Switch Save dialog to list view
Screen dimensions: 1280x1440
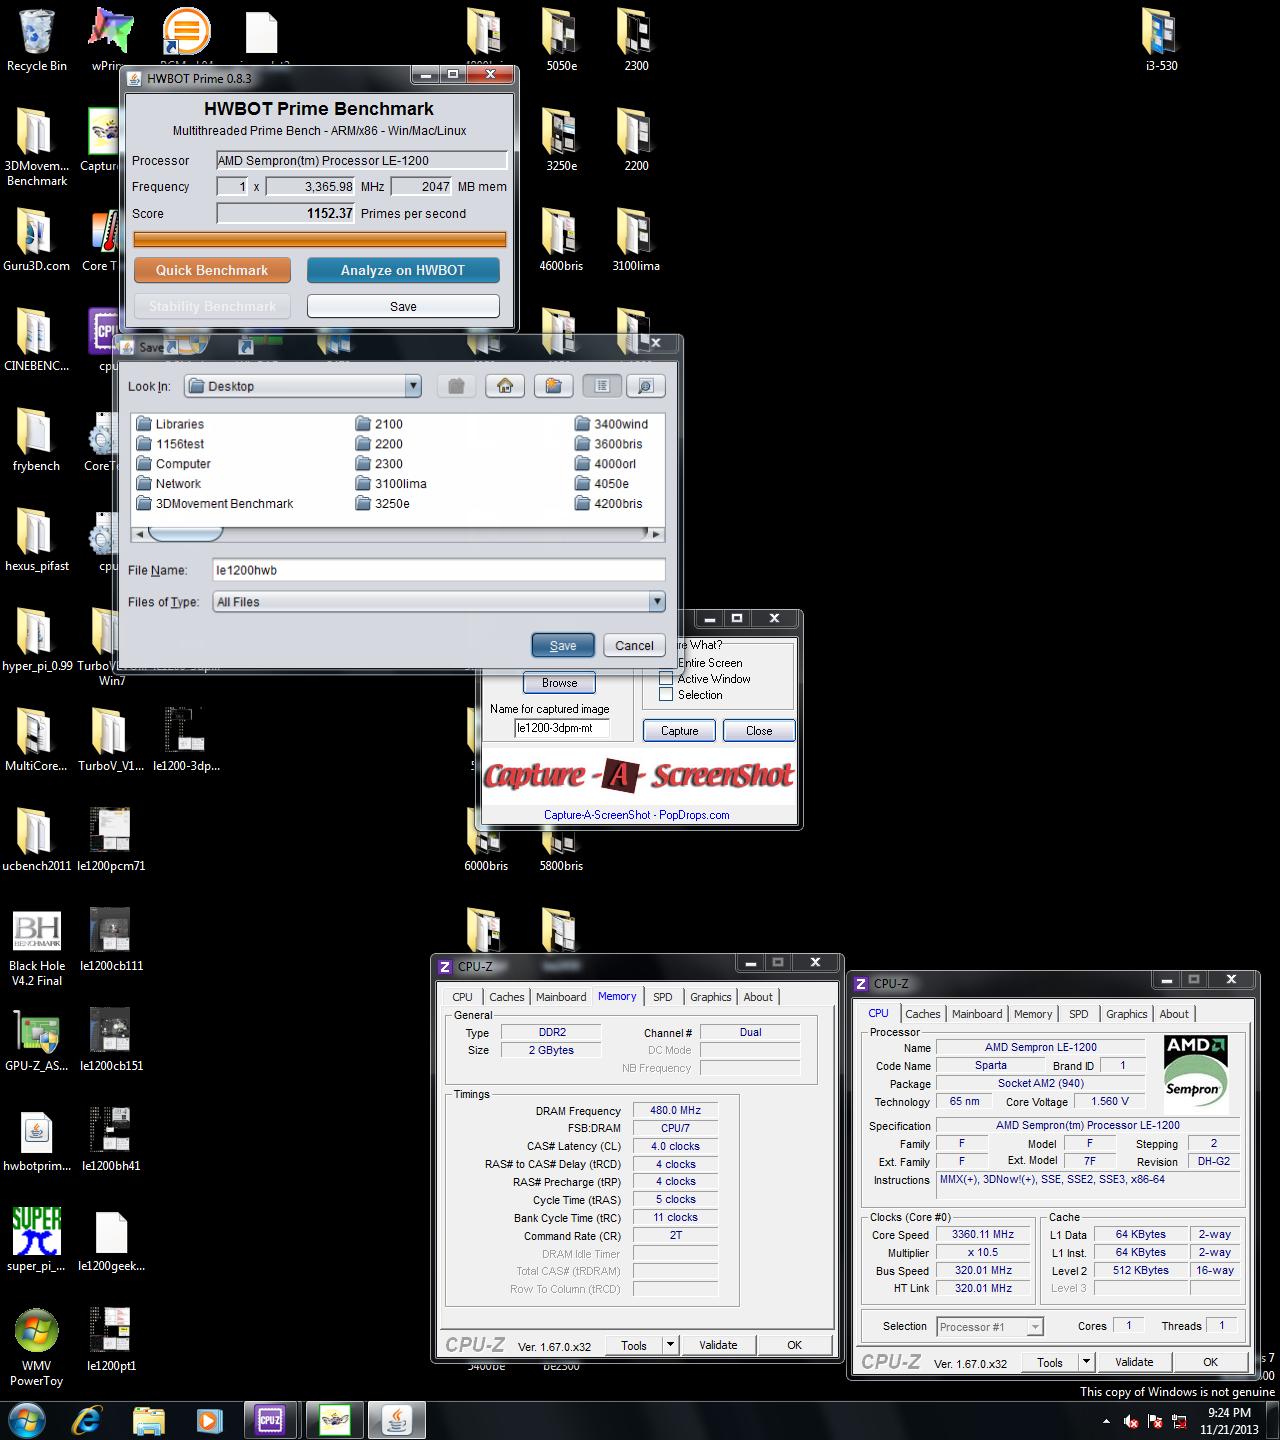[x=602, y=386]
